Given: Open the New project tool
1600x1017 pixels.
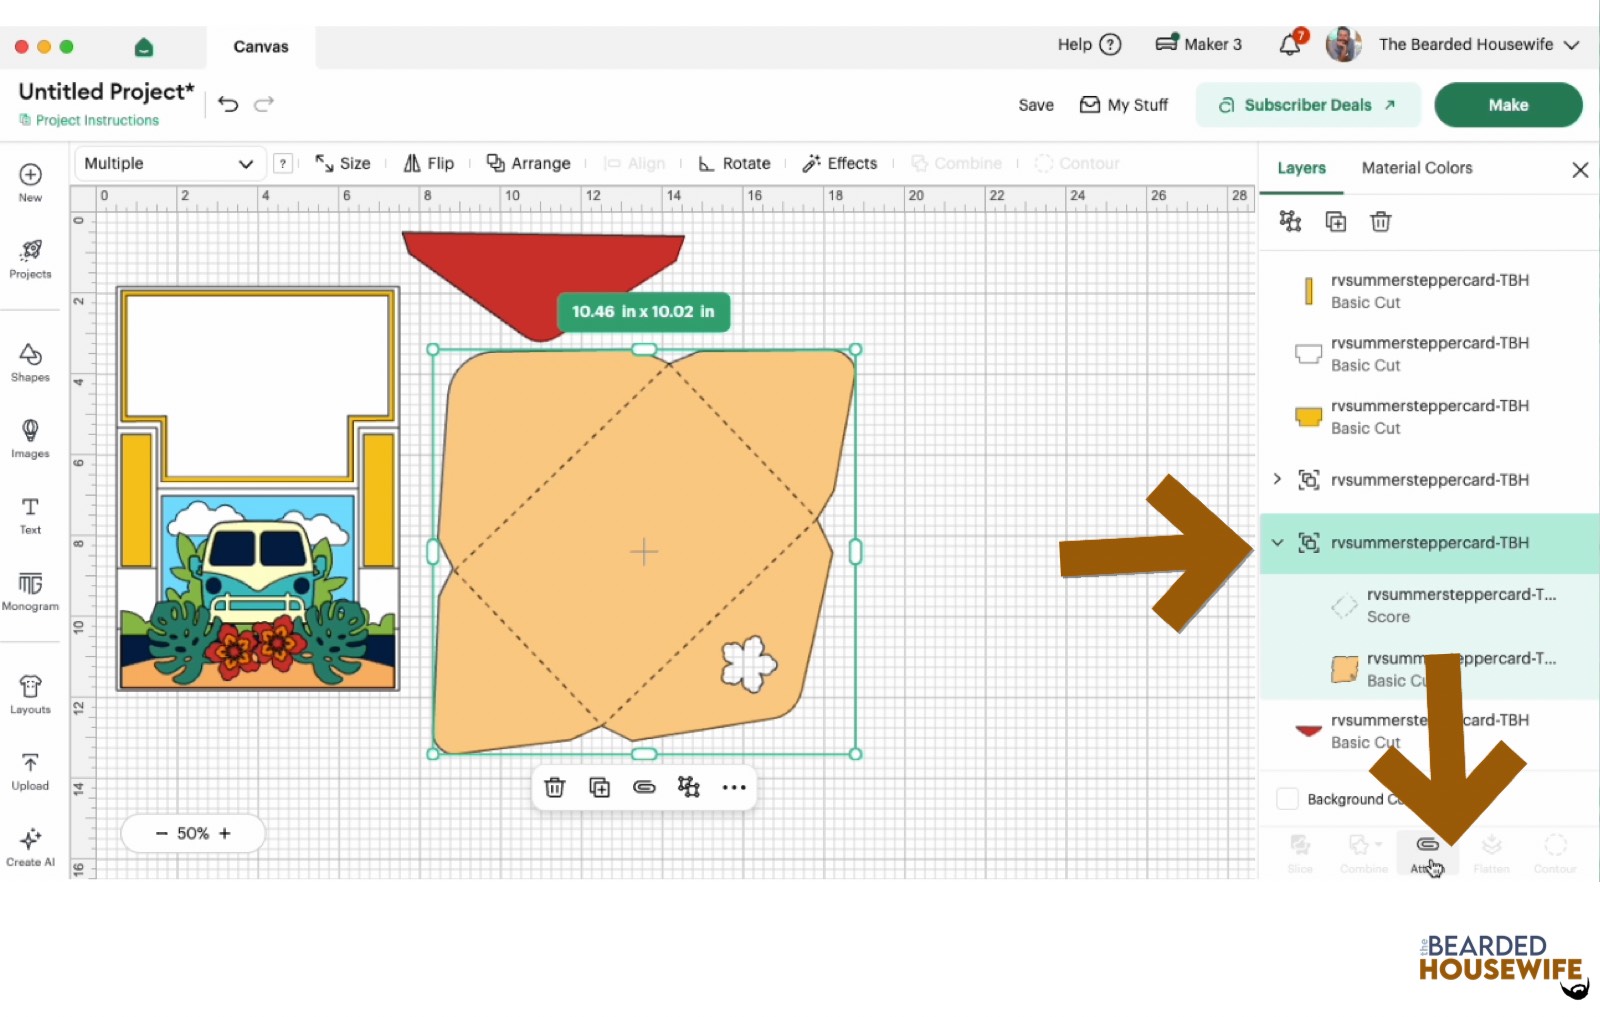Looking at the screenshot, I should coord(30,182).
